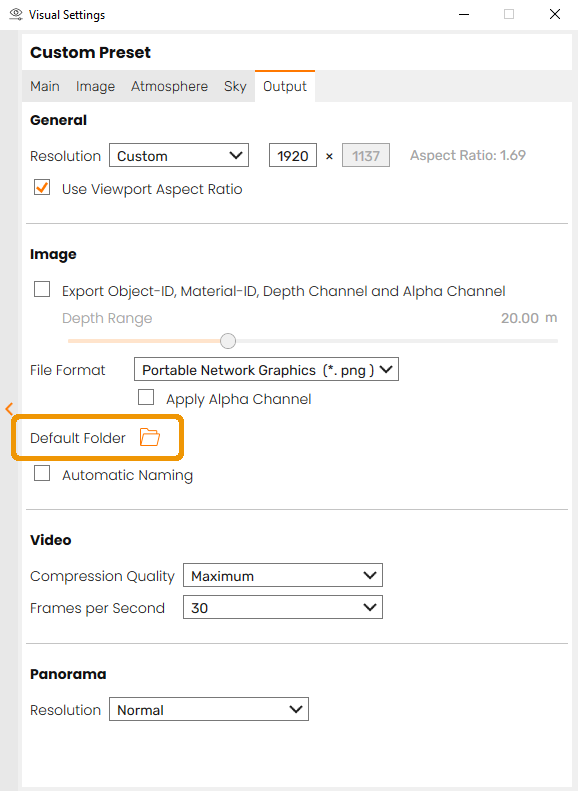Click the Visual Settings eye icon
Screen dimensions: 578x791
16,14
